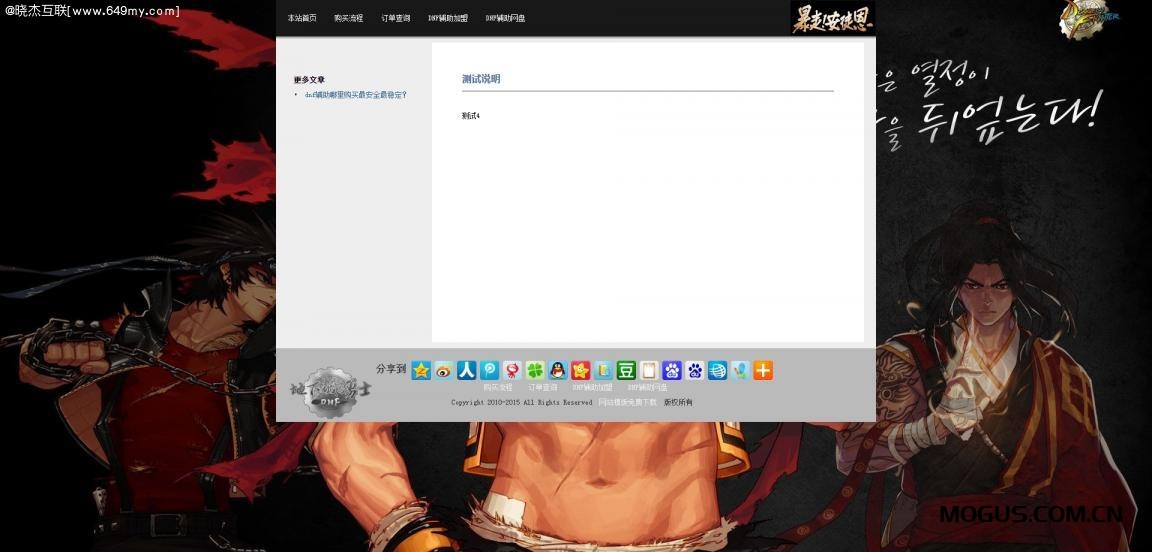This screenshot has height=552, width=1152.
Task: Open DNF辅助加盟 in the top navigation bar
Action: (x=448, y=19)
